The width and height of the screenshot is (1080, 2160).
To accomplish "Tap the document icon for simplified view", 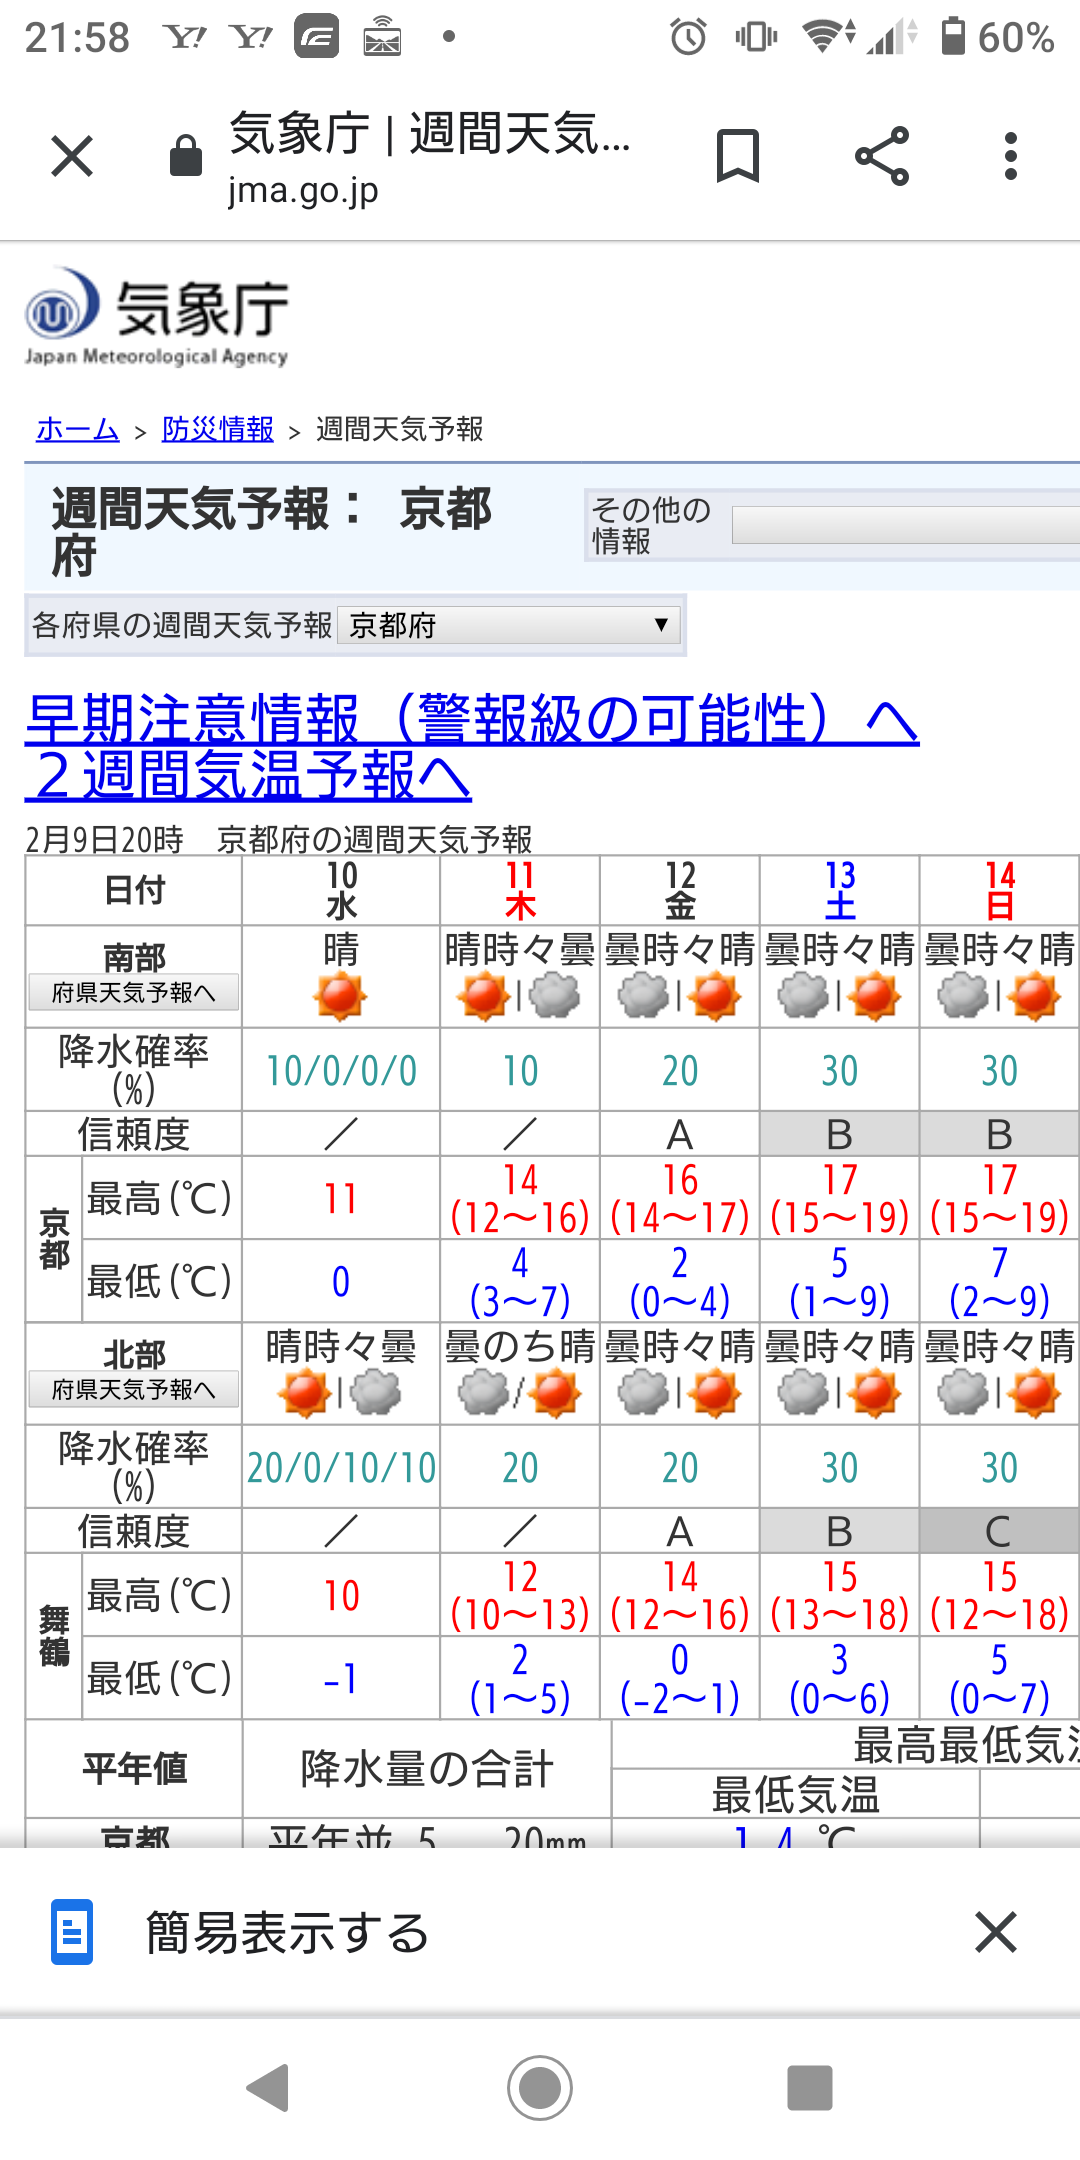I will pos(72,1932).
